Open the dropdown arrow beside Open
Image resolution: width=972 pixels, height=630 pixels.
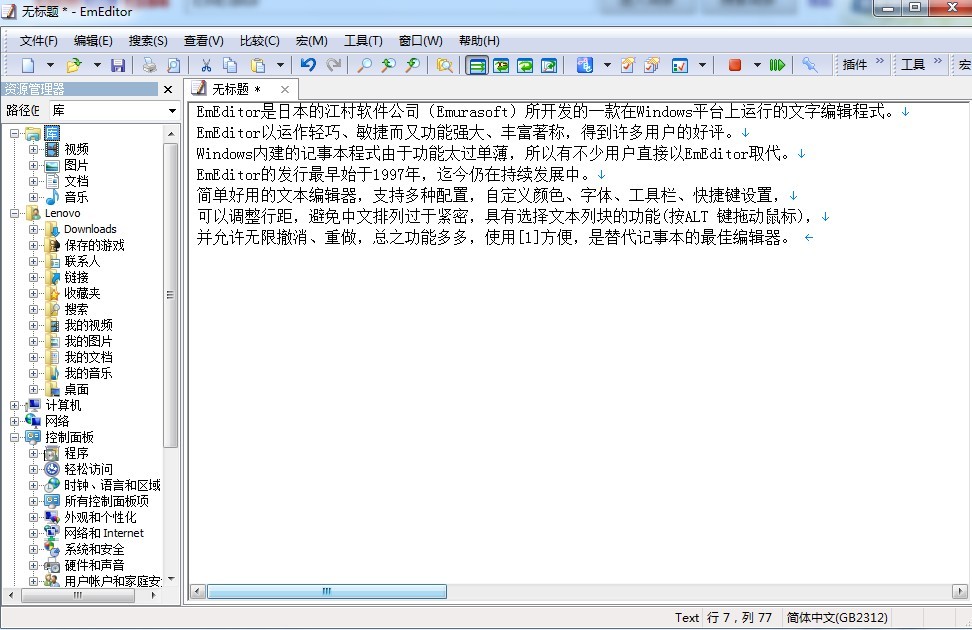[97, 65]
